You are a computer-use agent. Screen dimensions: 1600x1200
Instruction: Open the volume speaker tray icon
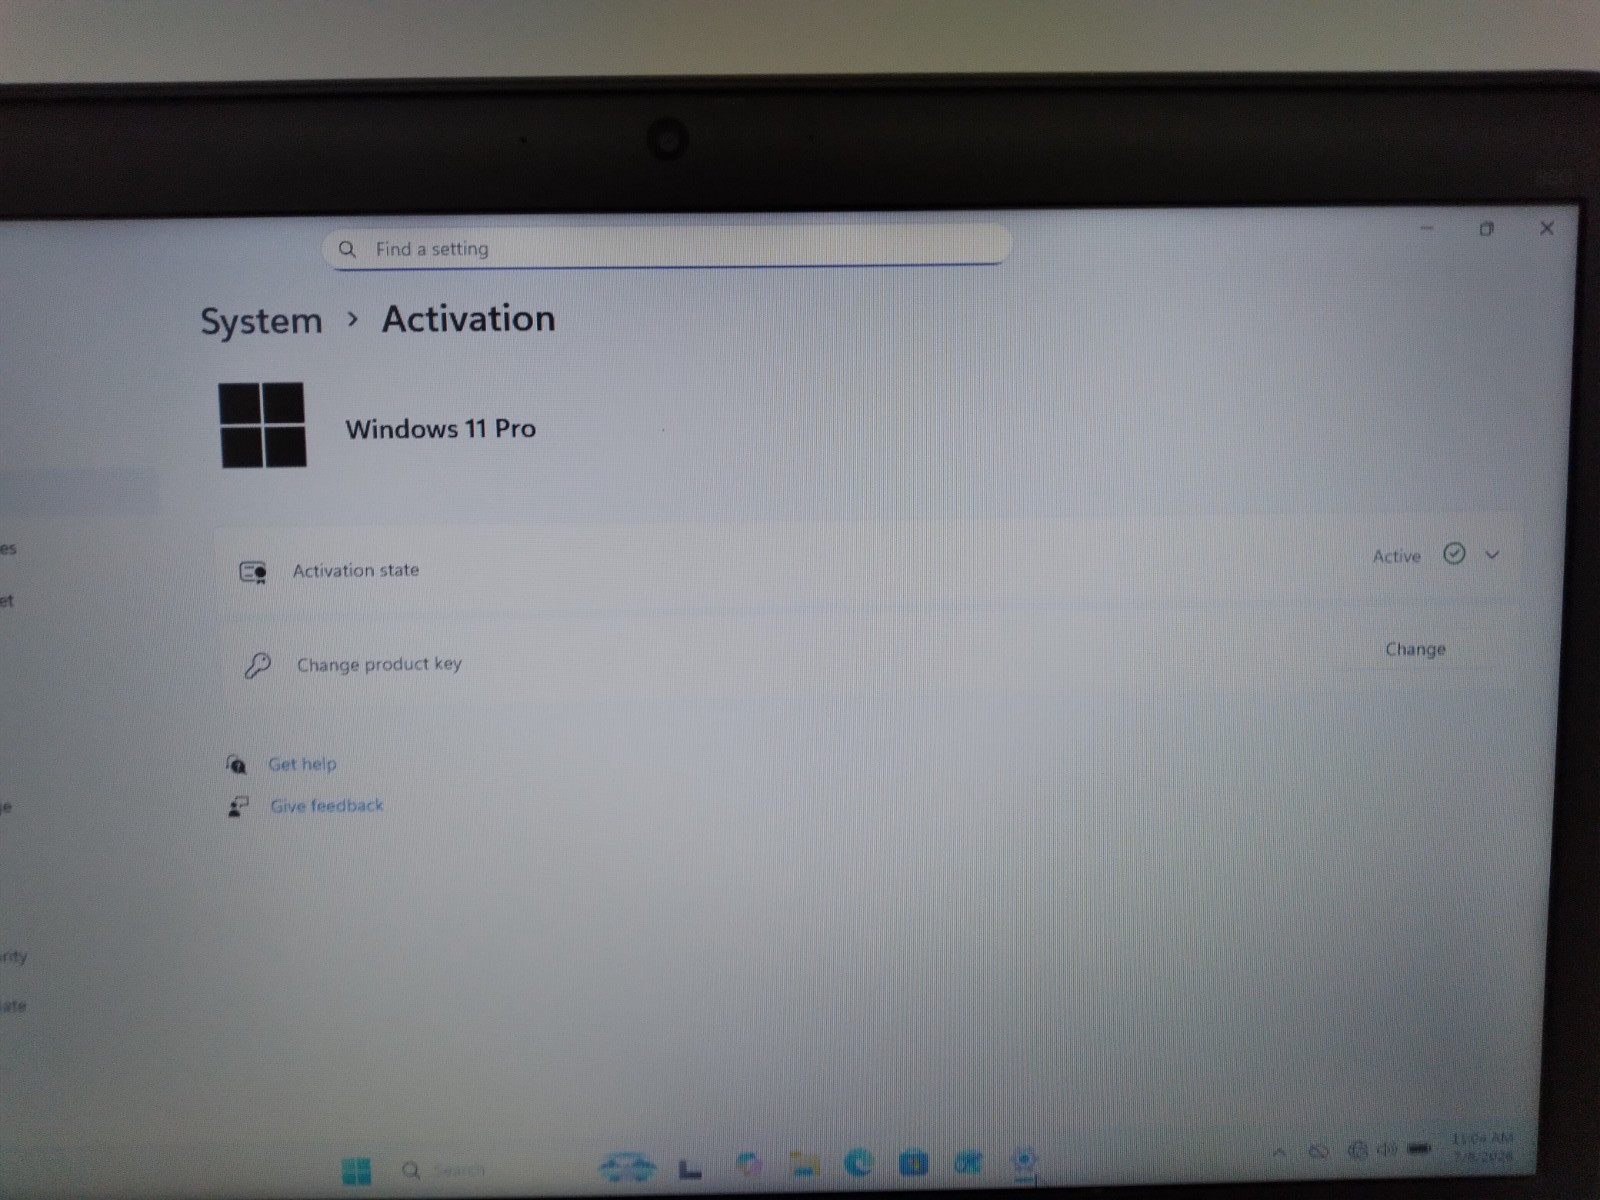pyautogui.click(x=1387, y=1149)
